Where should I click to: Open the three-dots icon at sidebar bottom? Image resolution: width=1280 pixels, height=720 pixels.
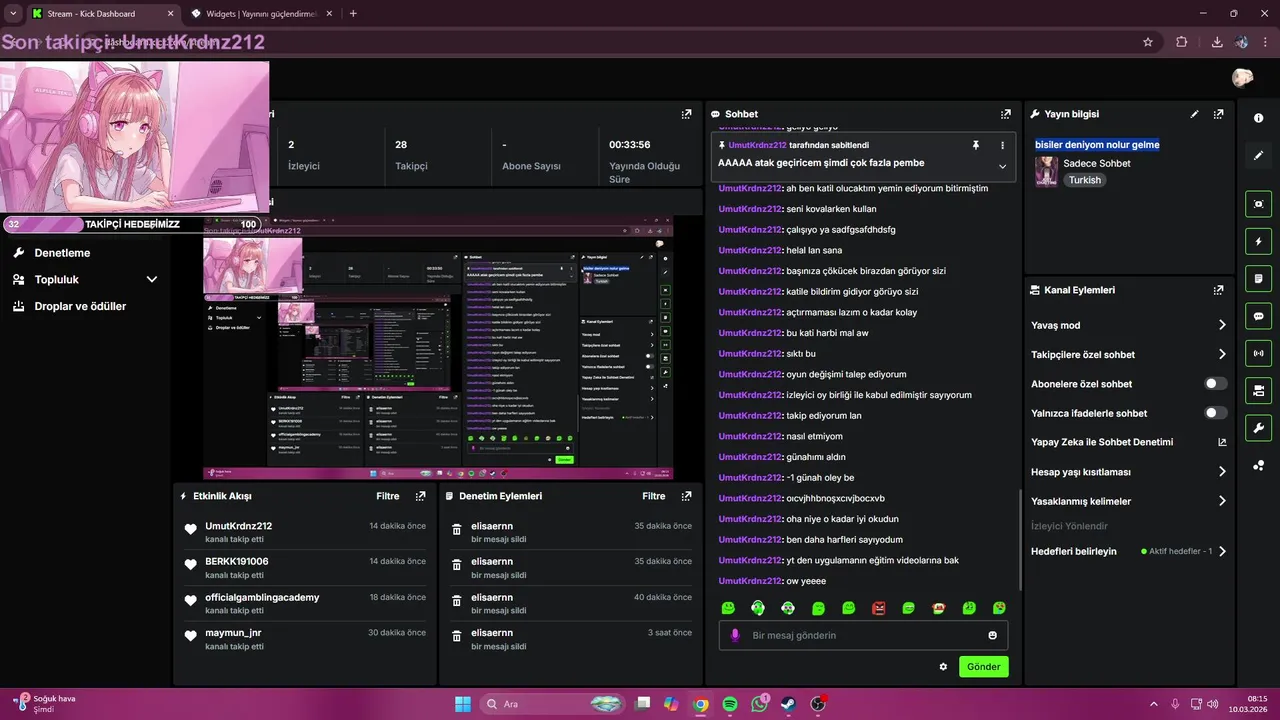(x=1258, y=465)
